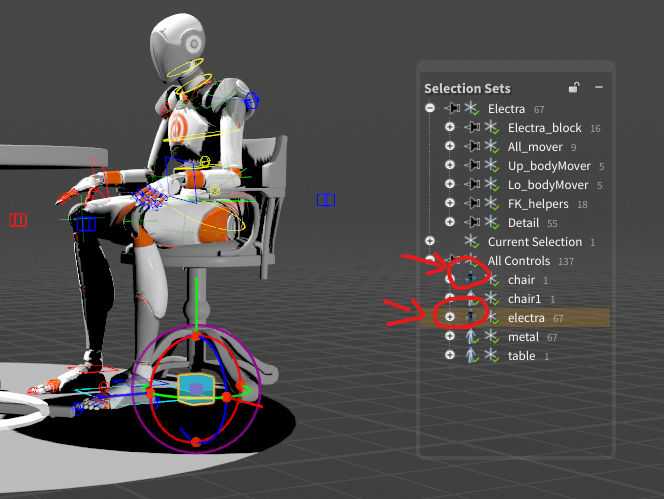Select the highlighted electra set label
This screenshot has width=664, height=499.
click(x=526, y=318)
